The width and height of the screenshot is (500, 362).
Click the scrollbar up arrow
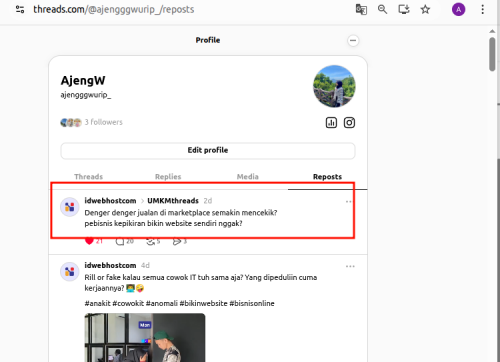pos(492,31)
